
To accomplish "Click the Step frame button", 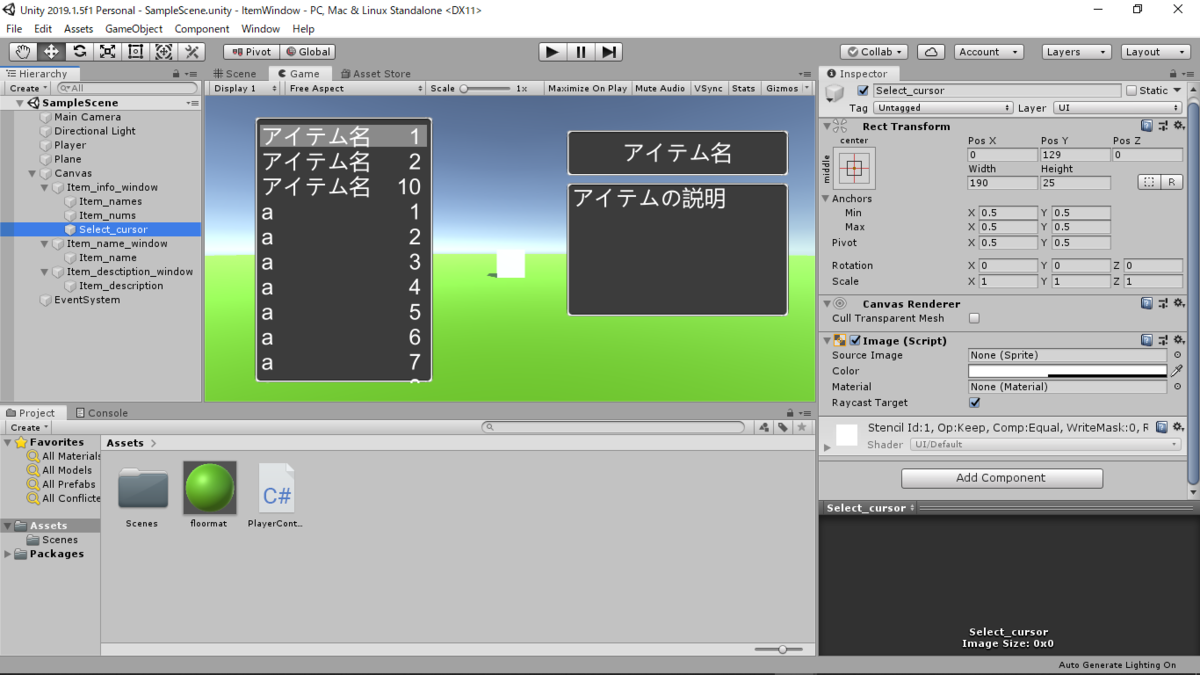I will tap(609, 52).
